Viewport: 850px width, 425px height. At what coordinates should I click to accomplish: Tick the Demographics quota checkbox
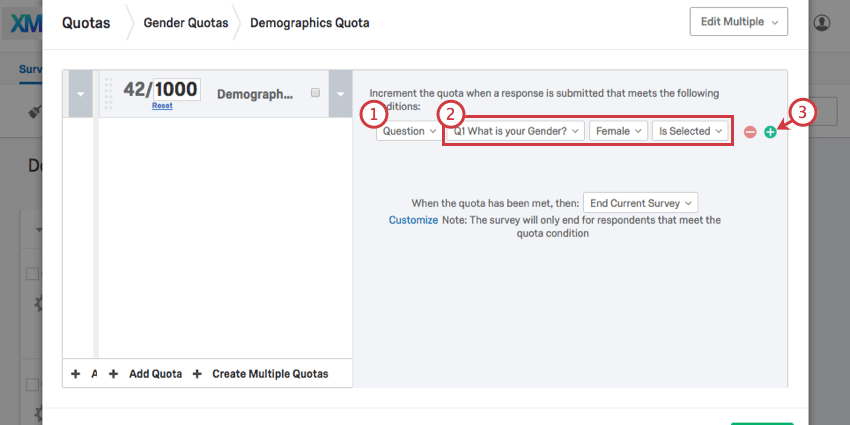[315, 93]
